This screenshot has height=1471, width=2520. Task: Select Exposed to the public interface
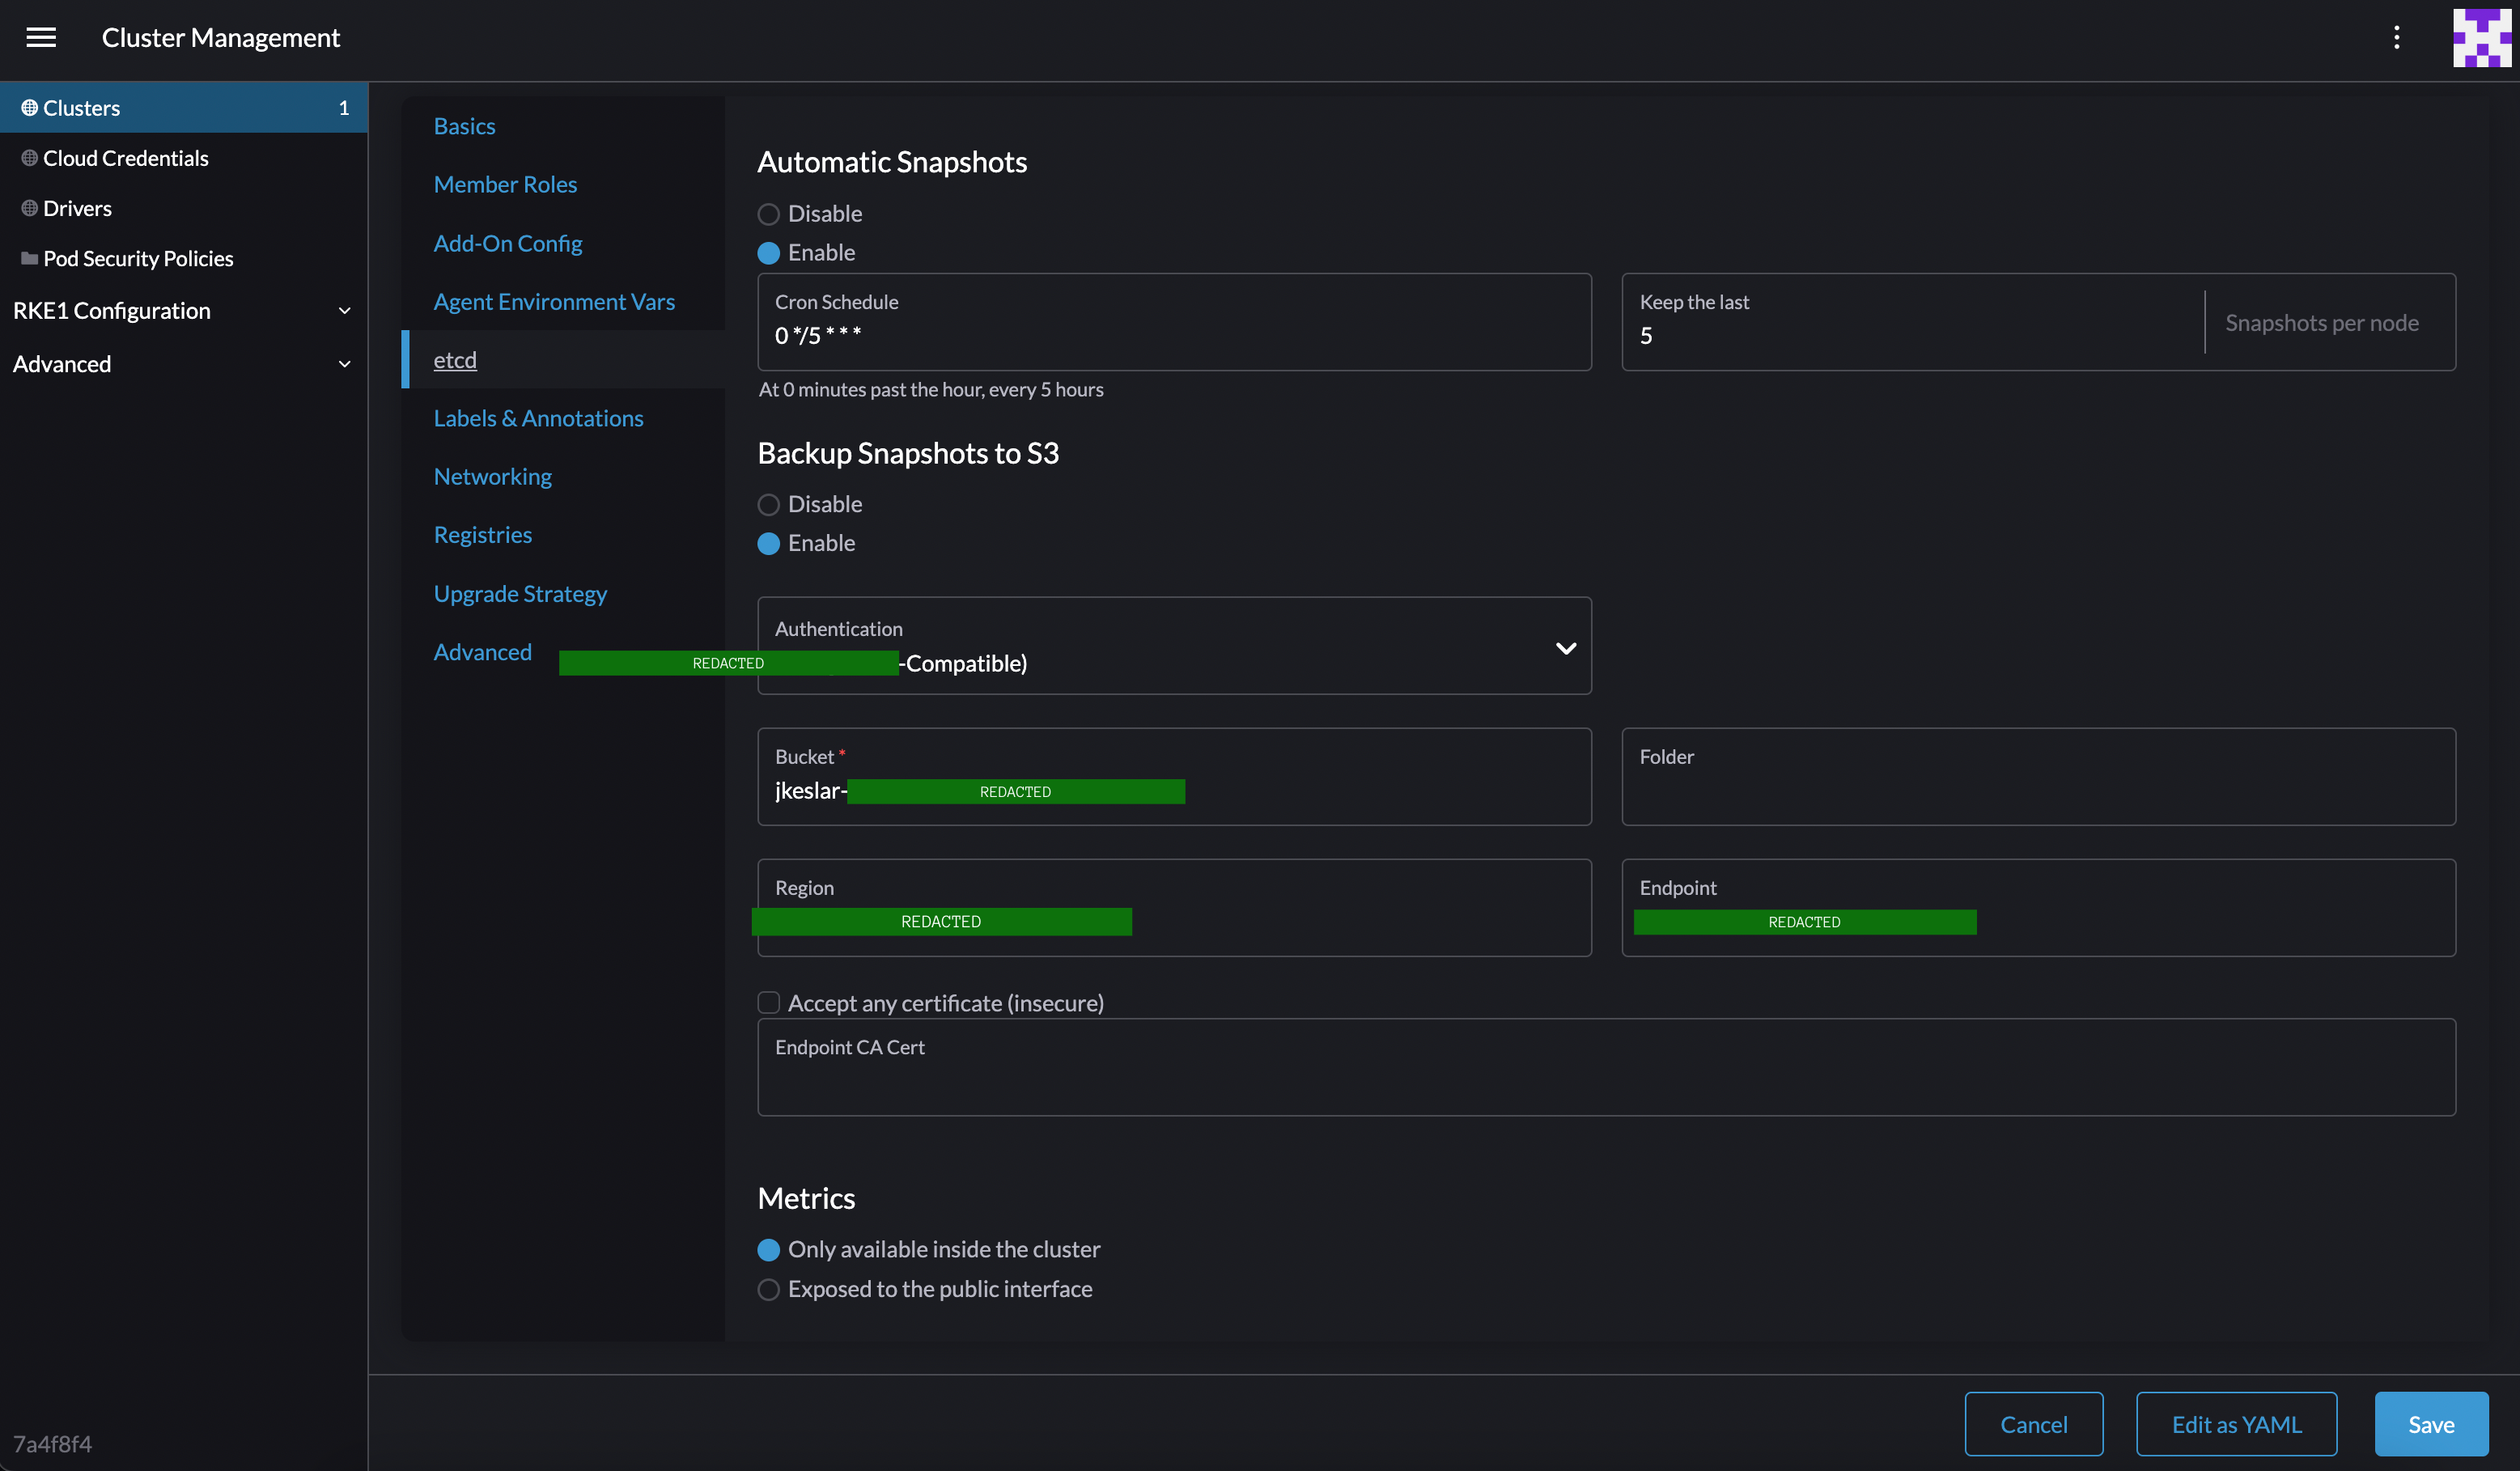coord(768,1289)
